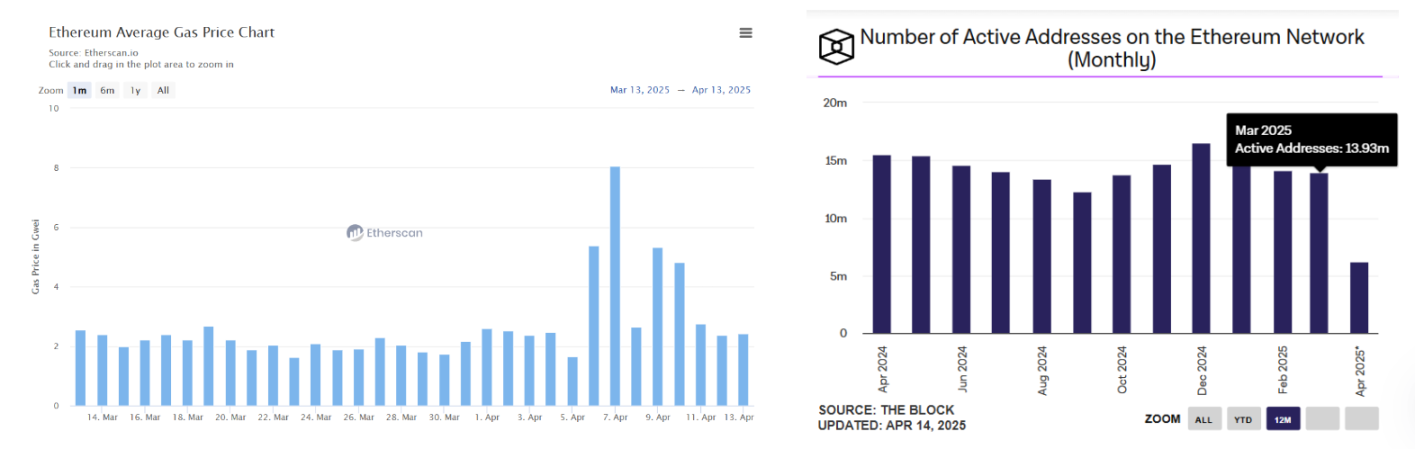Click the Apr 2024 active addresses bar

click(x=881, y=244)
